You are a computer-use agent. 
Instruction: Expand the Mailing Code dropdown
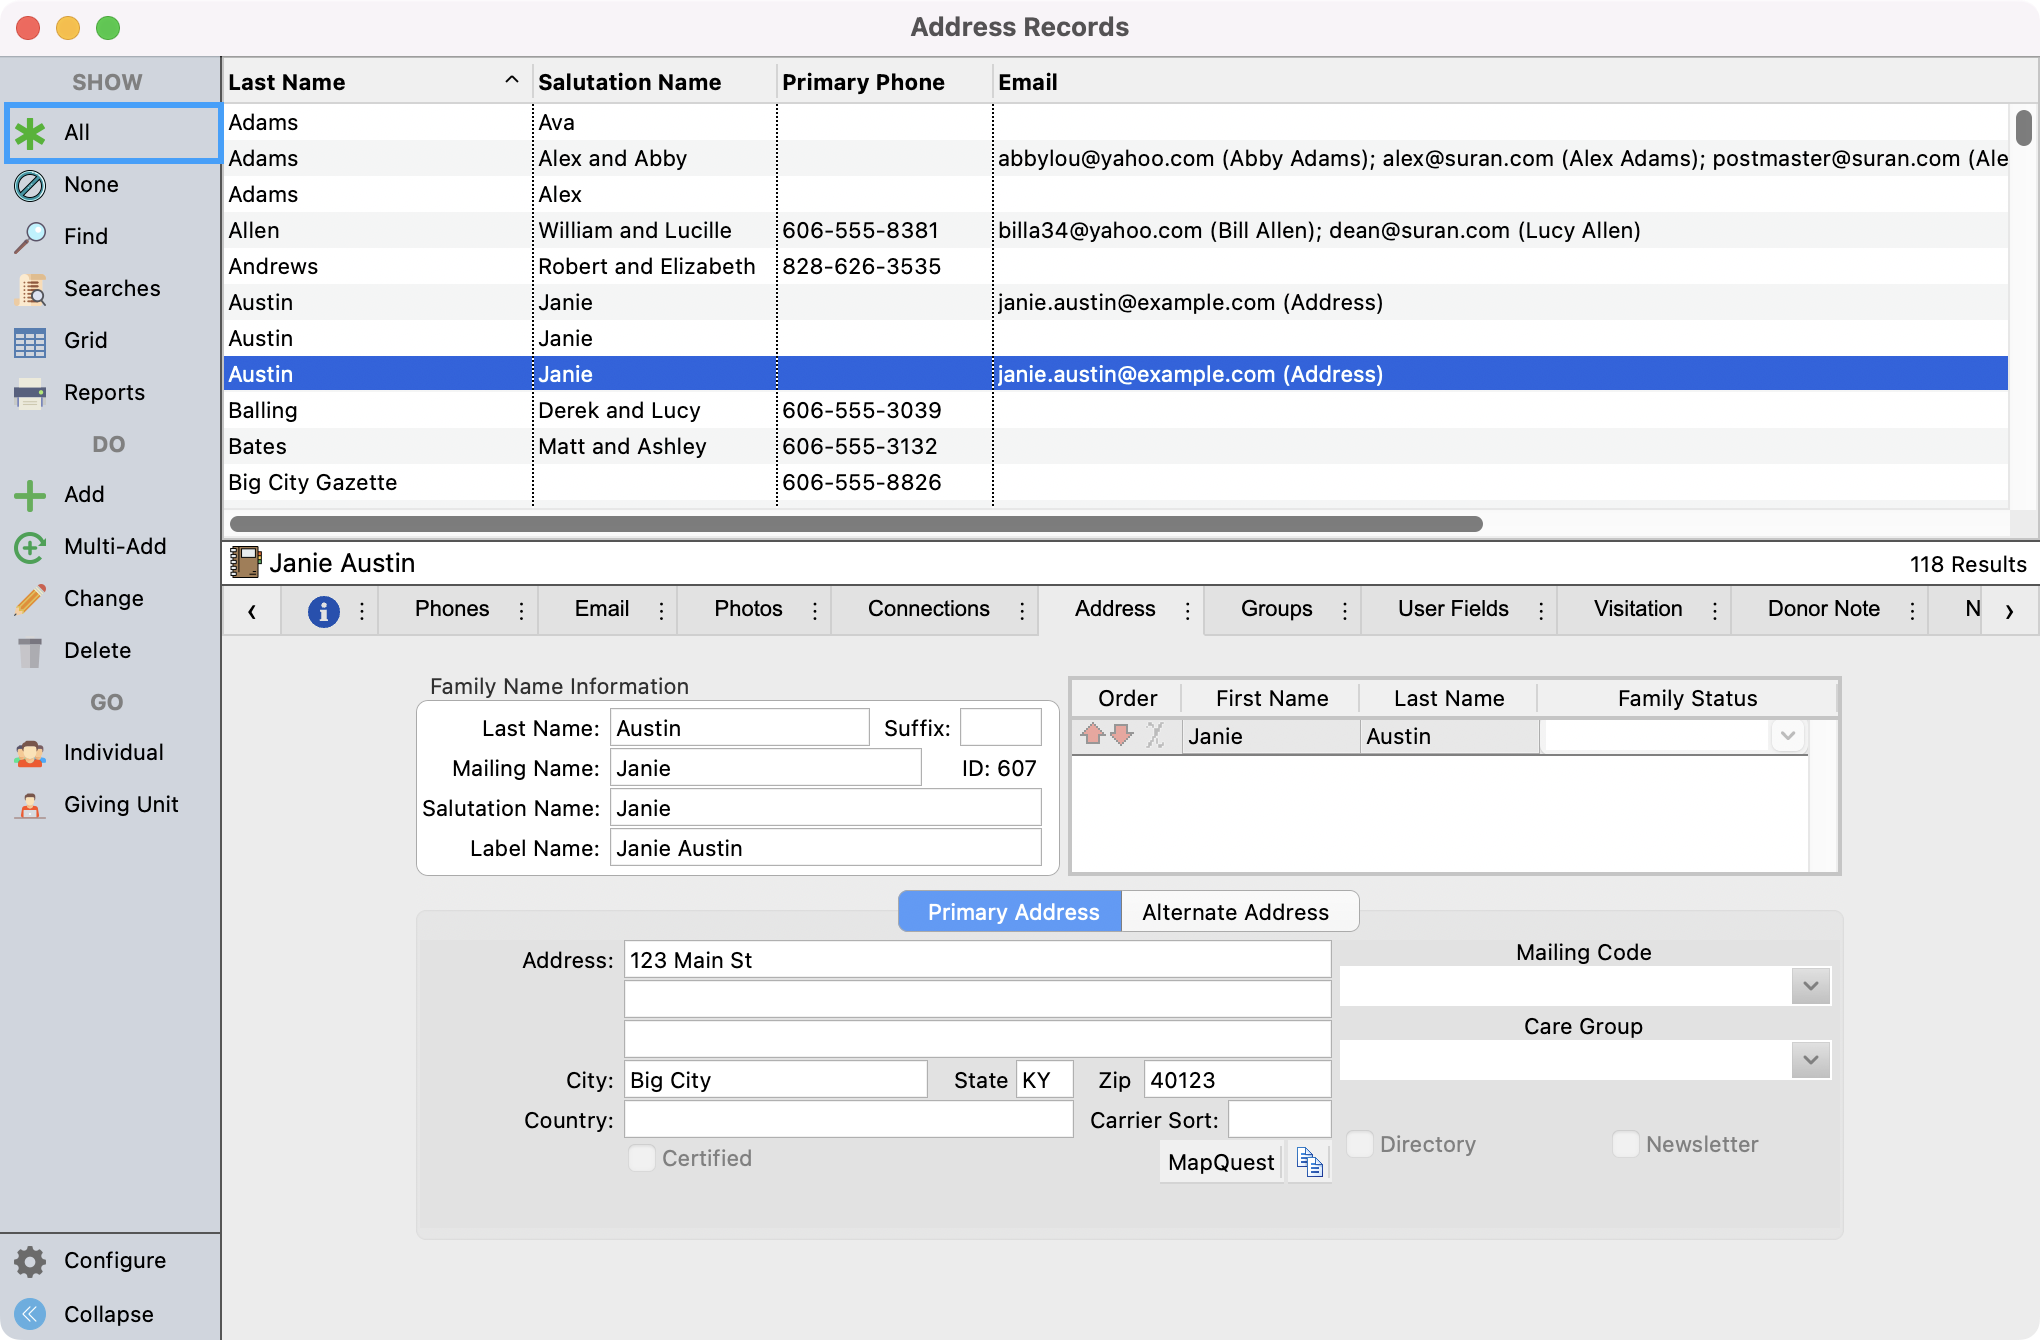coord(1810,987)
